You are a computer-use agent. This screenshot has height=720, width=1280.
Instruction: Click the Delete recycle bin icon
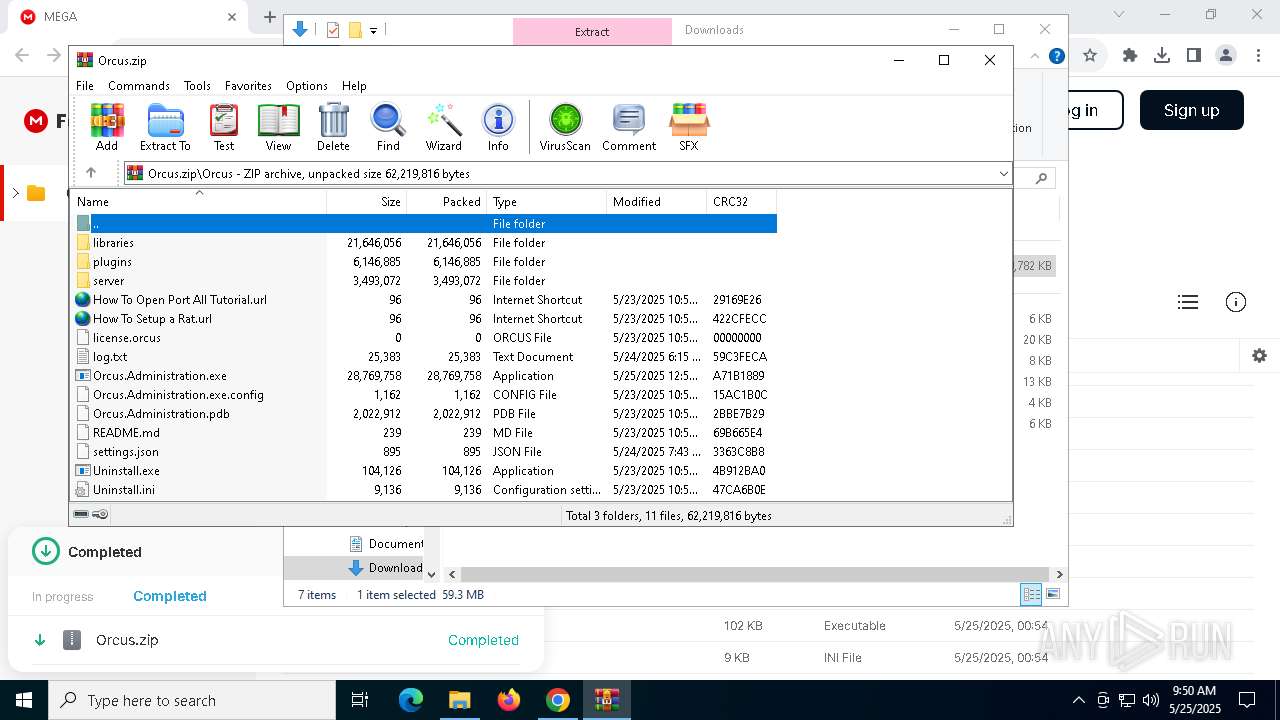333,127
